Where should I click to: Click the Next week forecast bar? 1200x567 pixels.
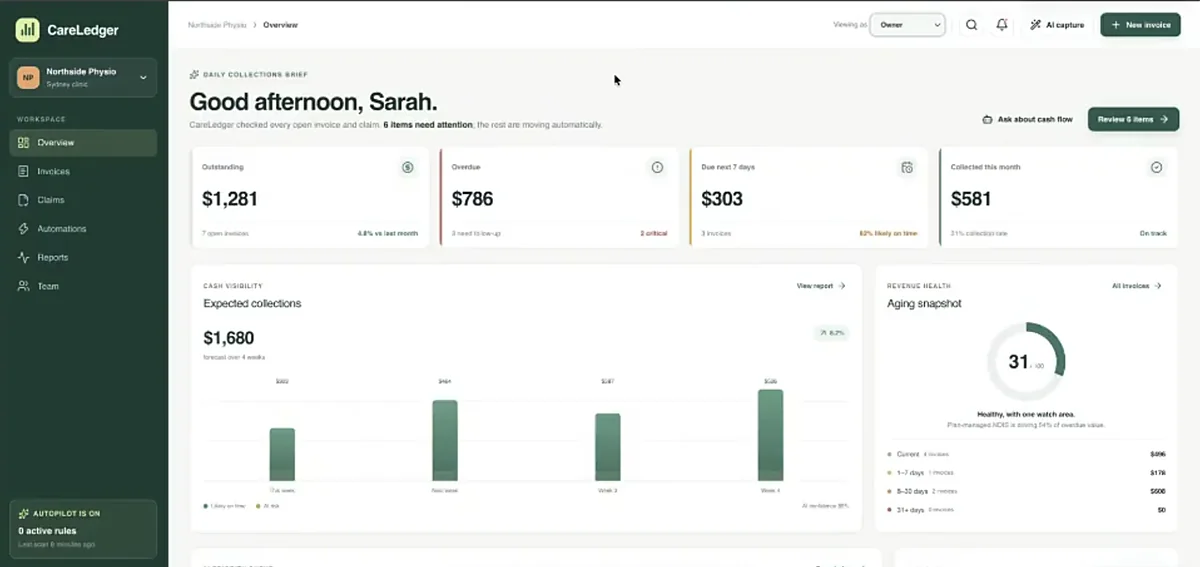pyautogui.click(x=445, y=441)
